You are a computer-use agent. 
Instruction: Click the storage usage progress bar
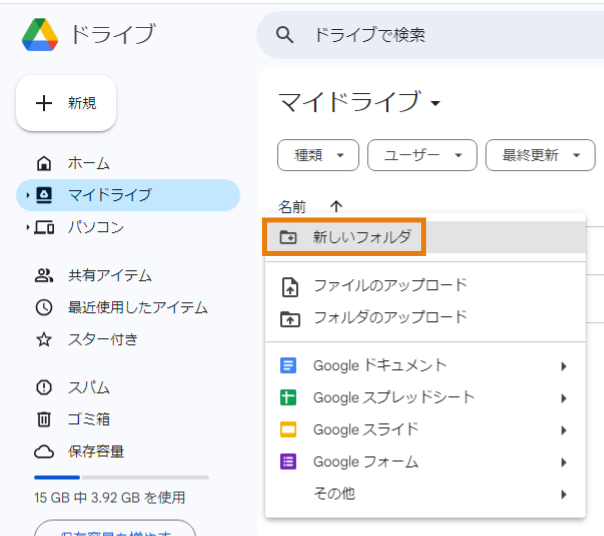pyautogui.click(x=121, y=477)
